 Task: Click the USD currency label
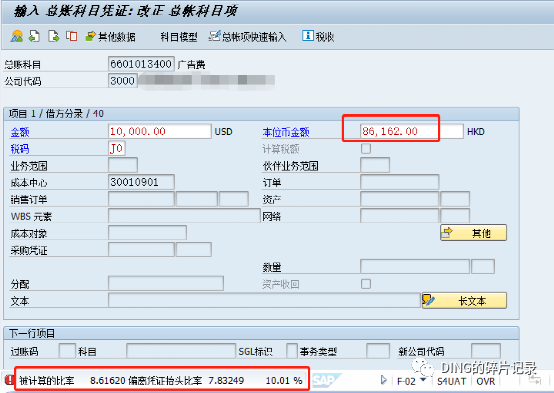coord(223,132)
